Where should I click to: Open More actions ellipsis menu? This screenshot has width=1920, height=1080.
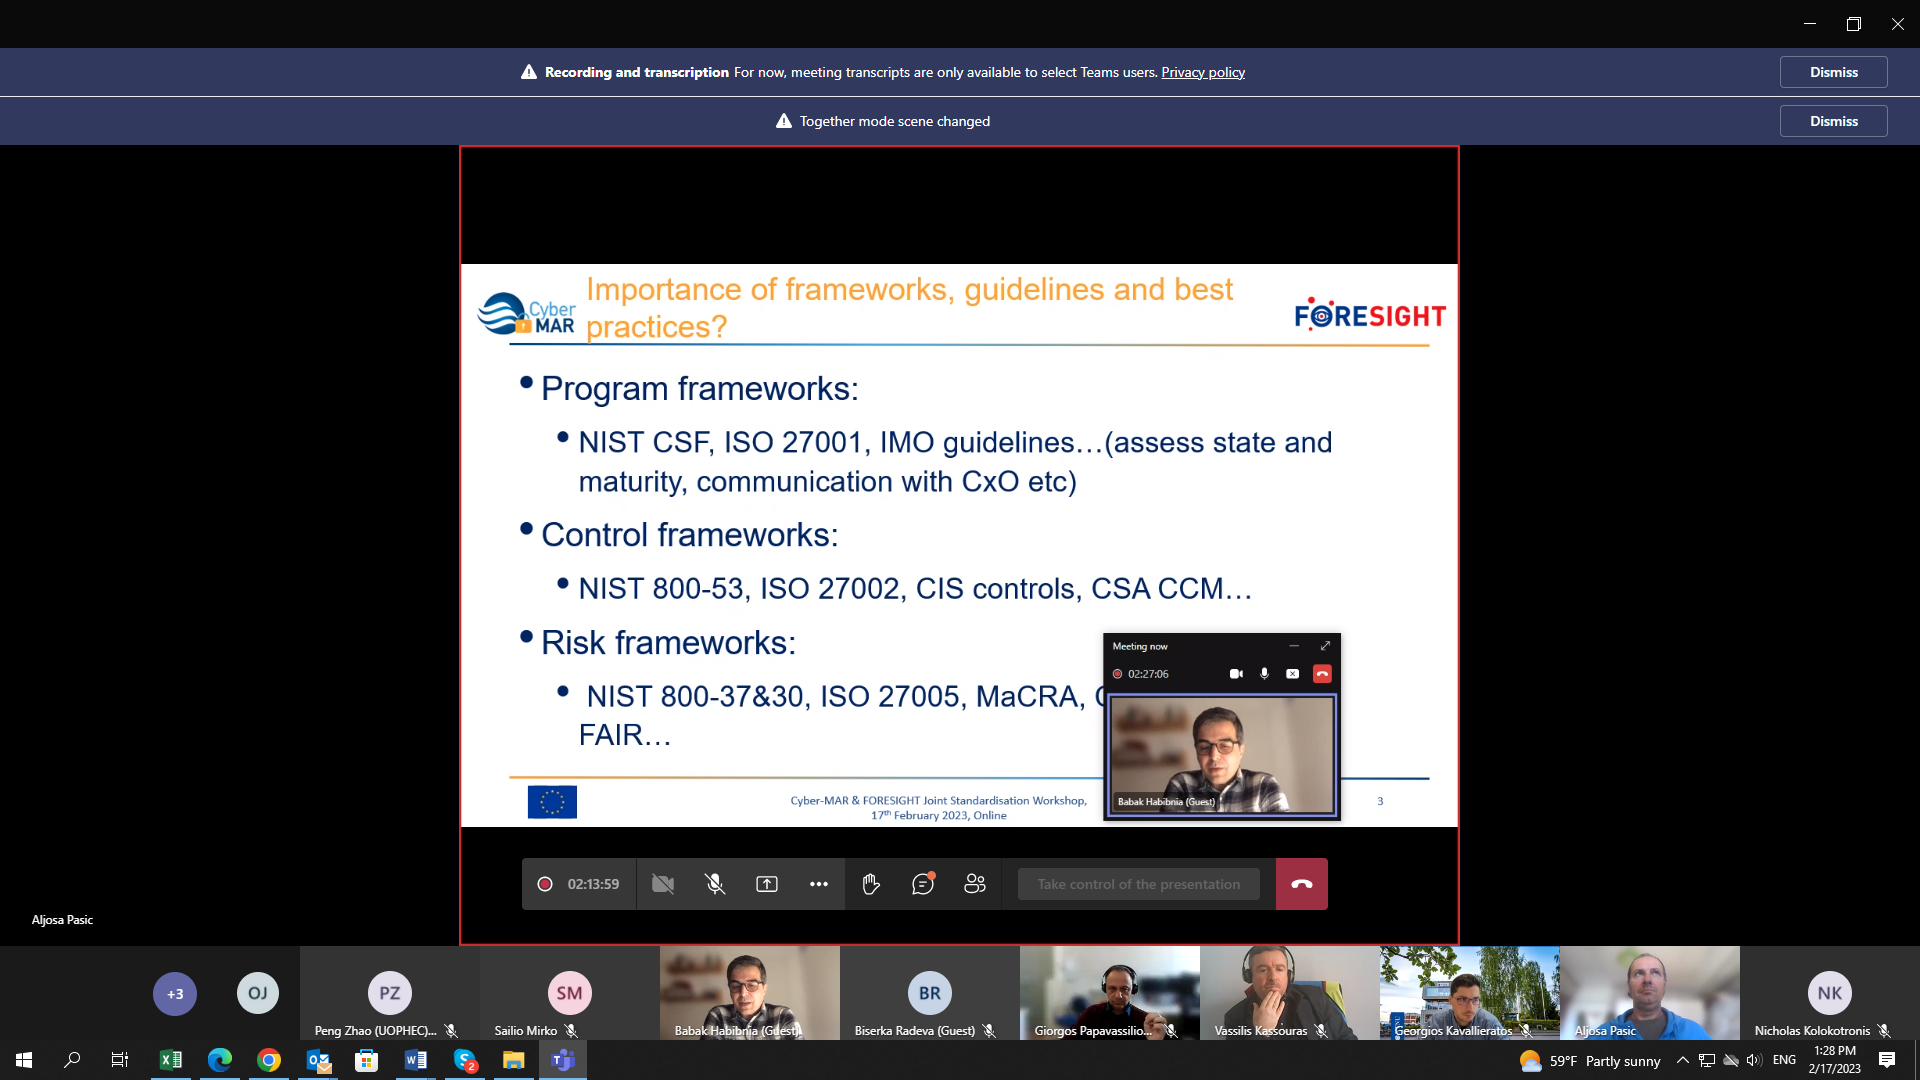(x=818, y=884)
